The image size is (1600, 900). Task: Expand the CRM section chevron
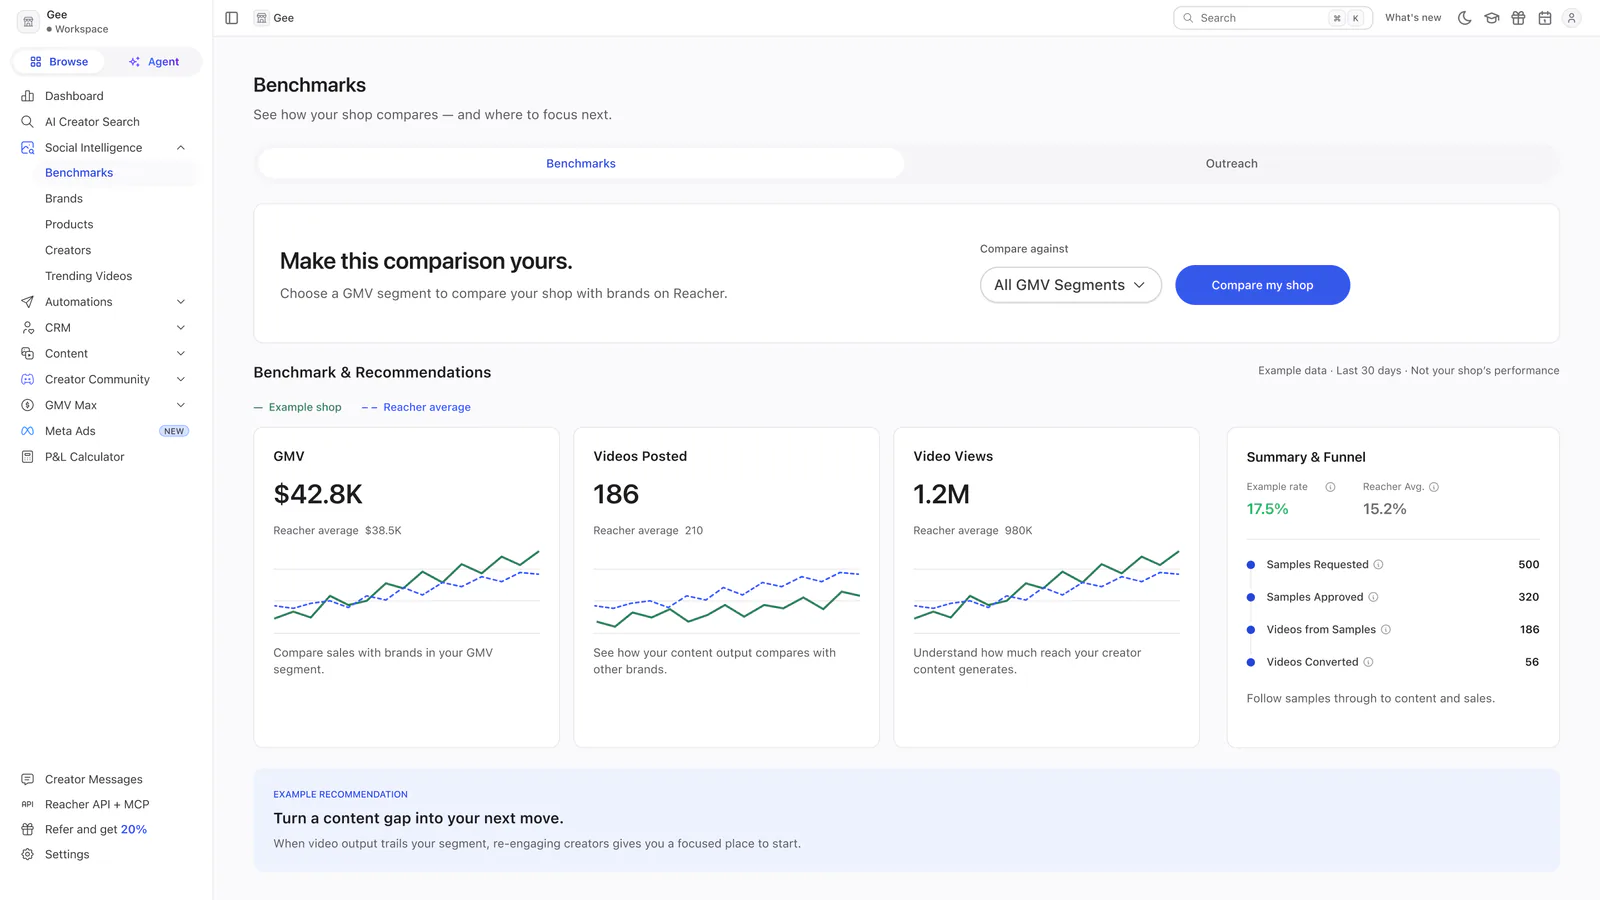181,328
